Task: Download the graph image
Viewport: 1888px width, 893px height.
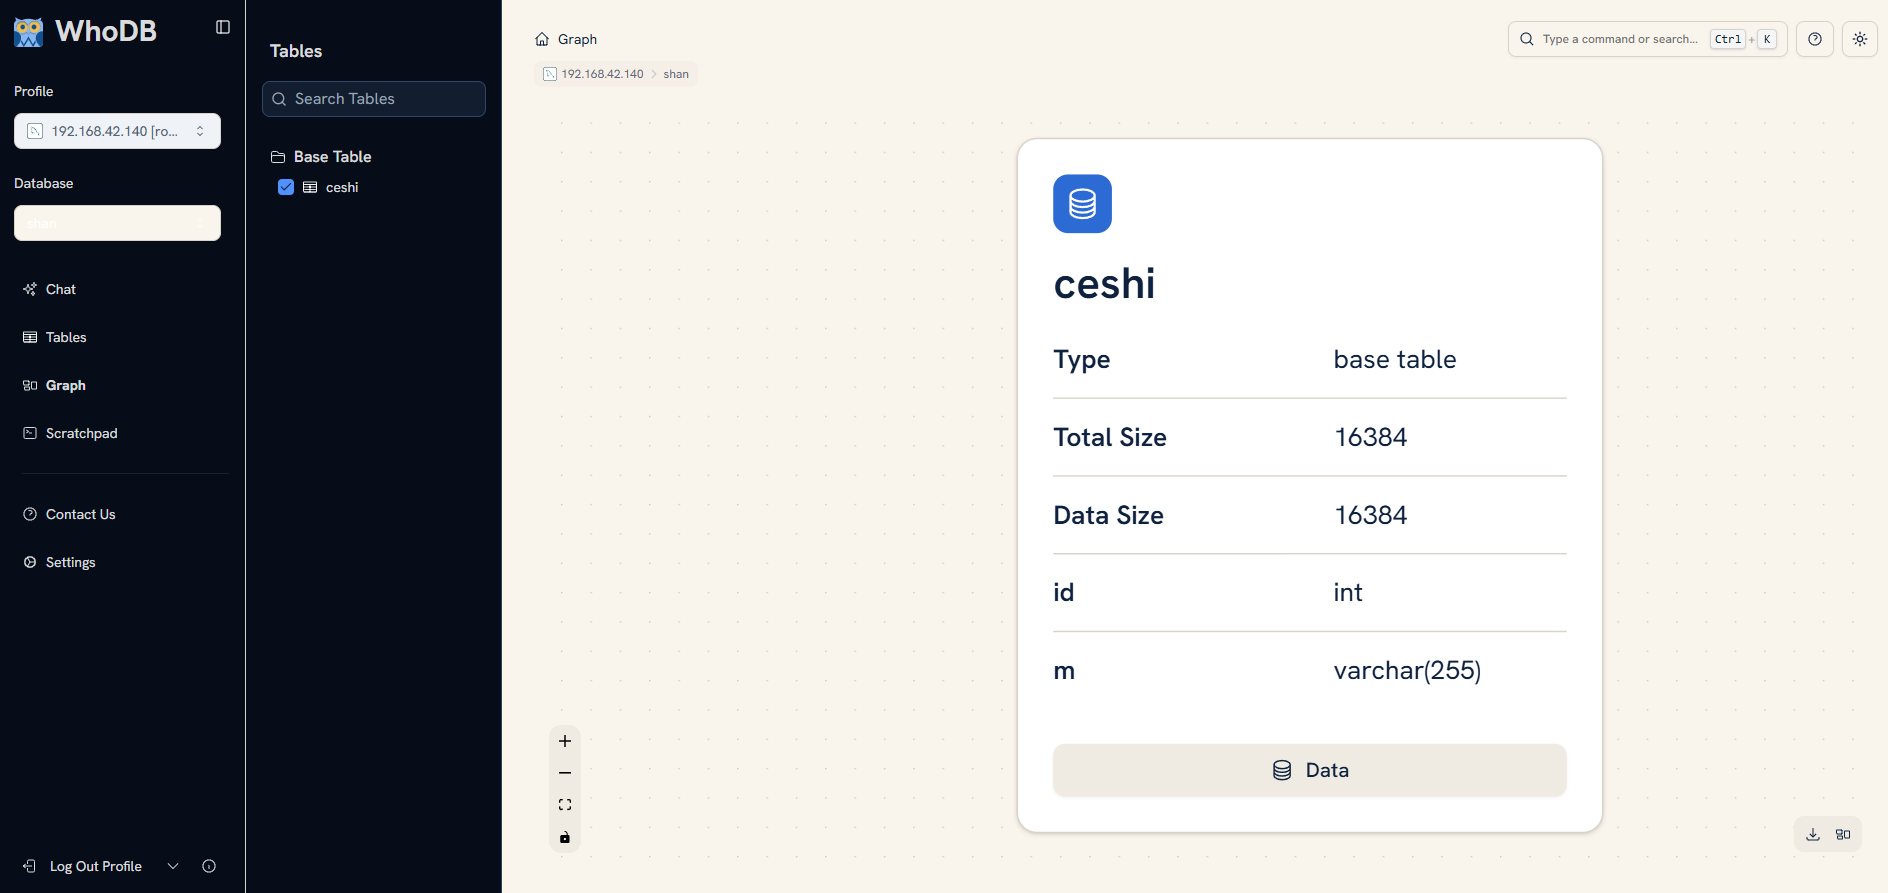Action: (1813, 834)
